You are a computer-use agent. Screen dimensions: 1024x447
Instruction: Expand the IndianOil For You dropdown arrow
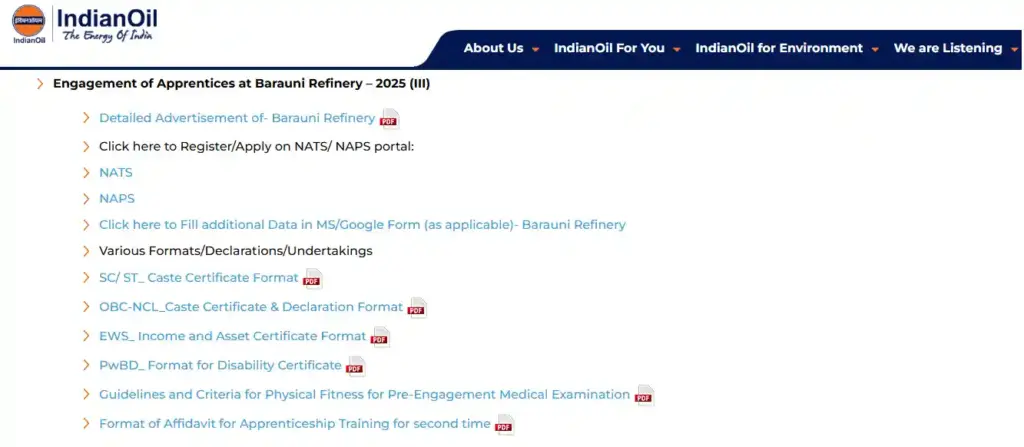point(677,49)
